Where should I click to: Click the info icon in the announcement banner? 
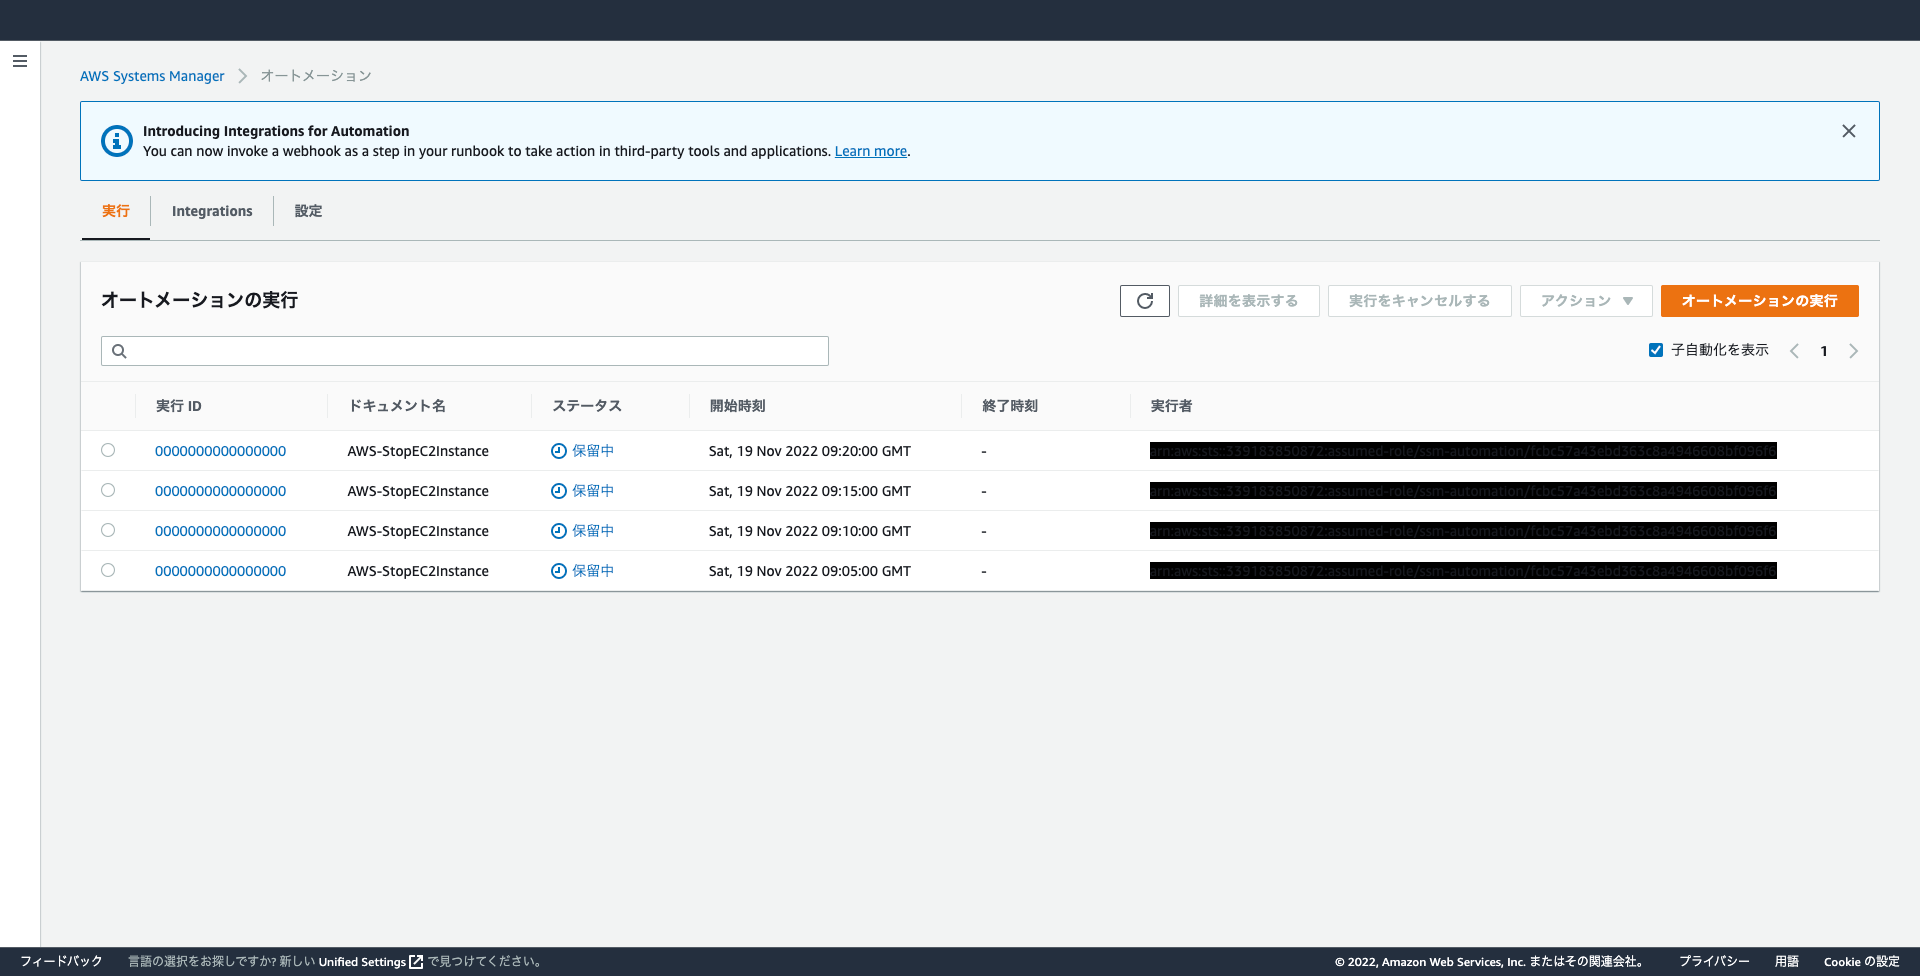click(x=117, y=141)
